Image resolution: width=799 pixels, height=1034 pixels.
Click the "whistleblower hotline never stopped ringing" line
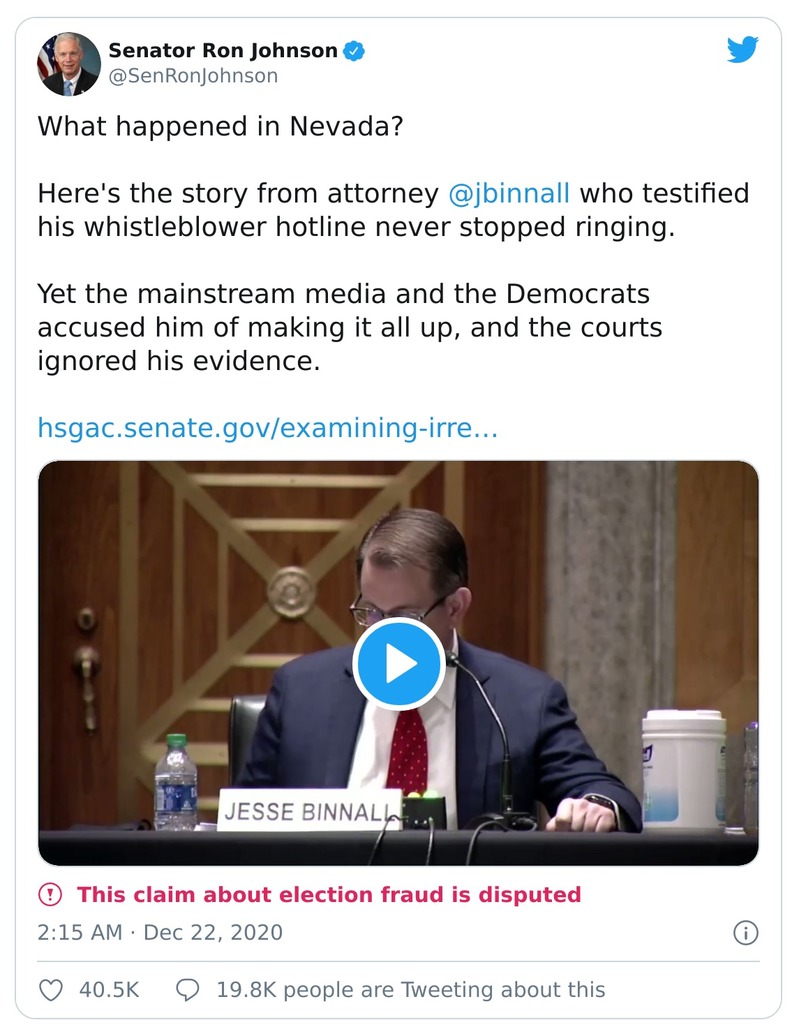(x=356, y=226)
